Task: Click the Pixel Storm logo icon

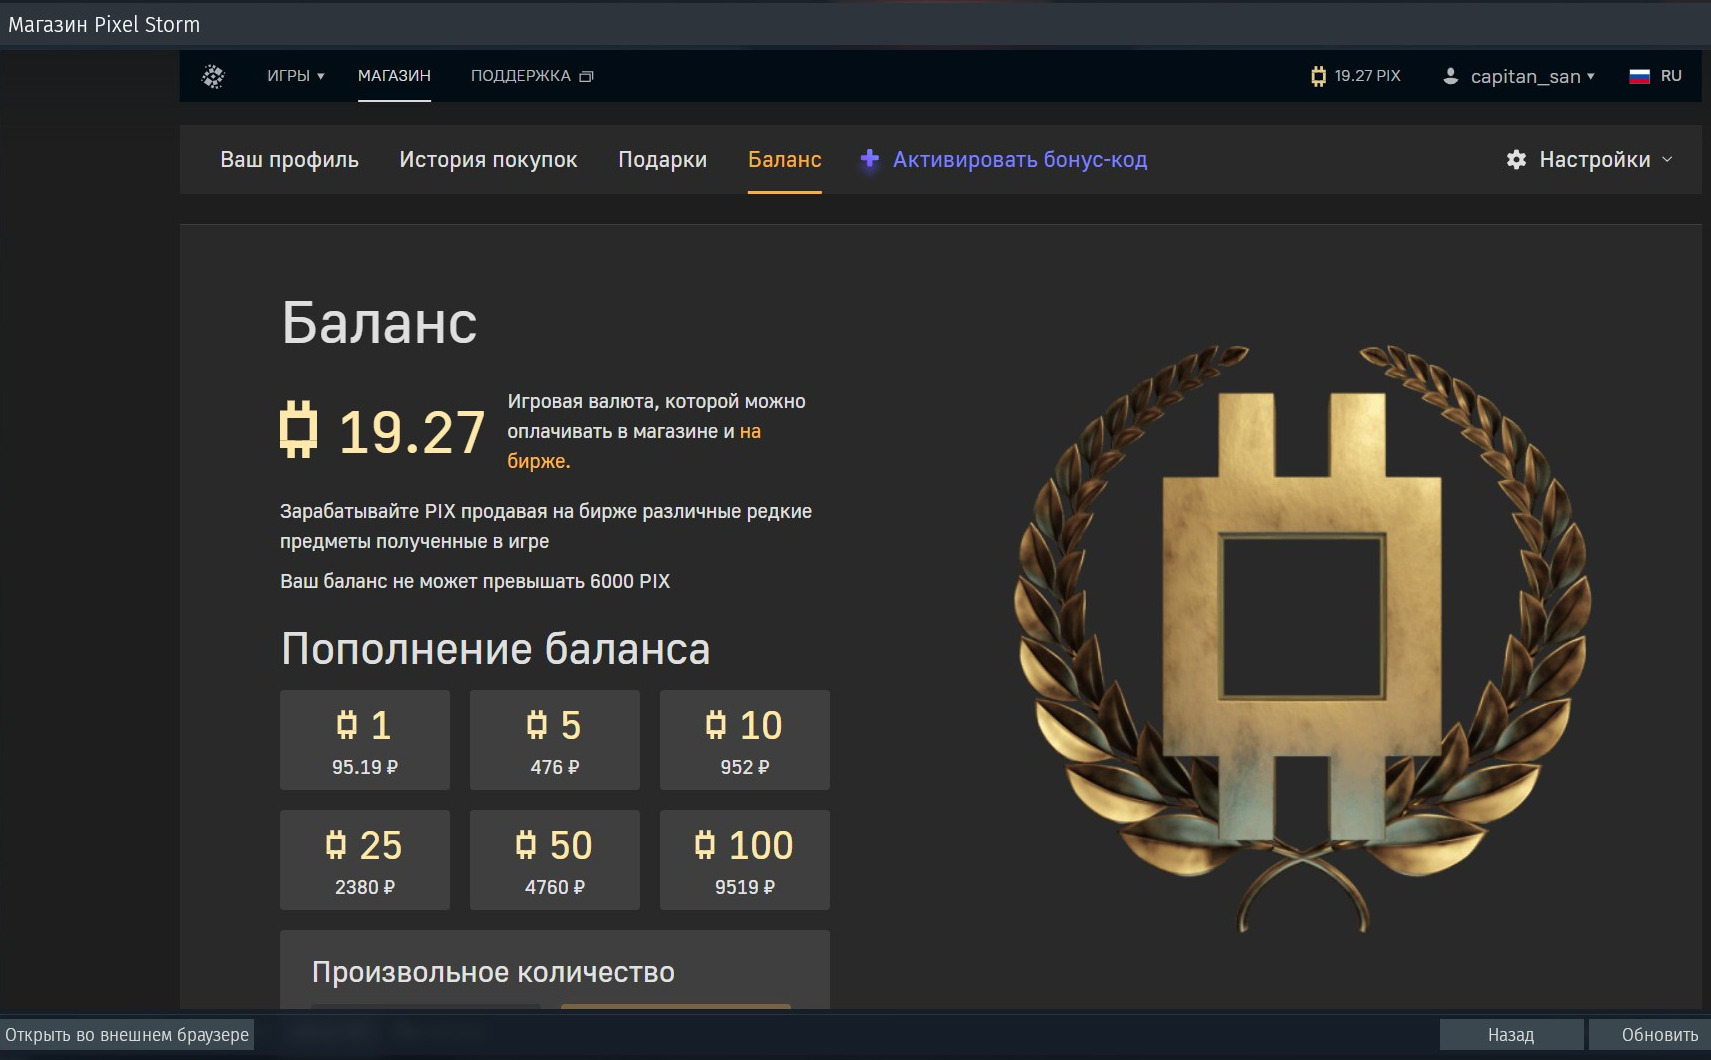Action: (x=213, y=76)
